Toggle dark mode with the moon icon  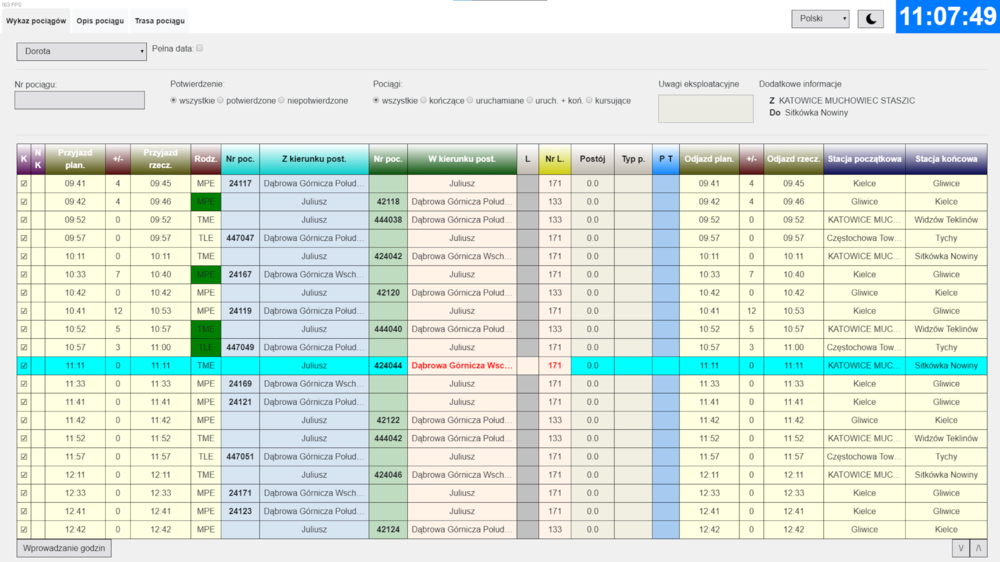tap(870, 19)
